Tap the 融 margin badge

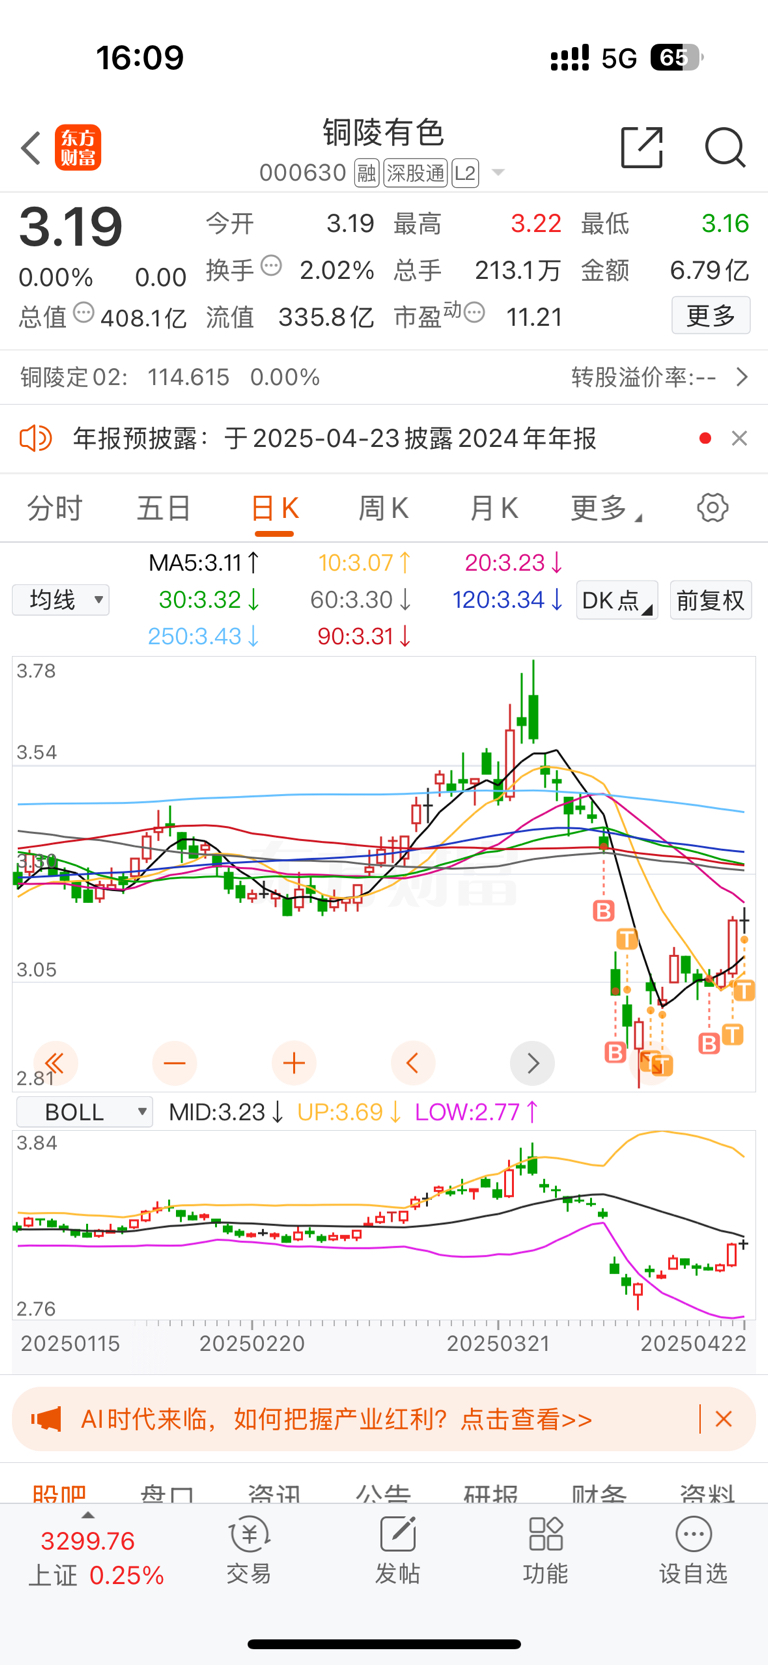click(x=367, y=174)
